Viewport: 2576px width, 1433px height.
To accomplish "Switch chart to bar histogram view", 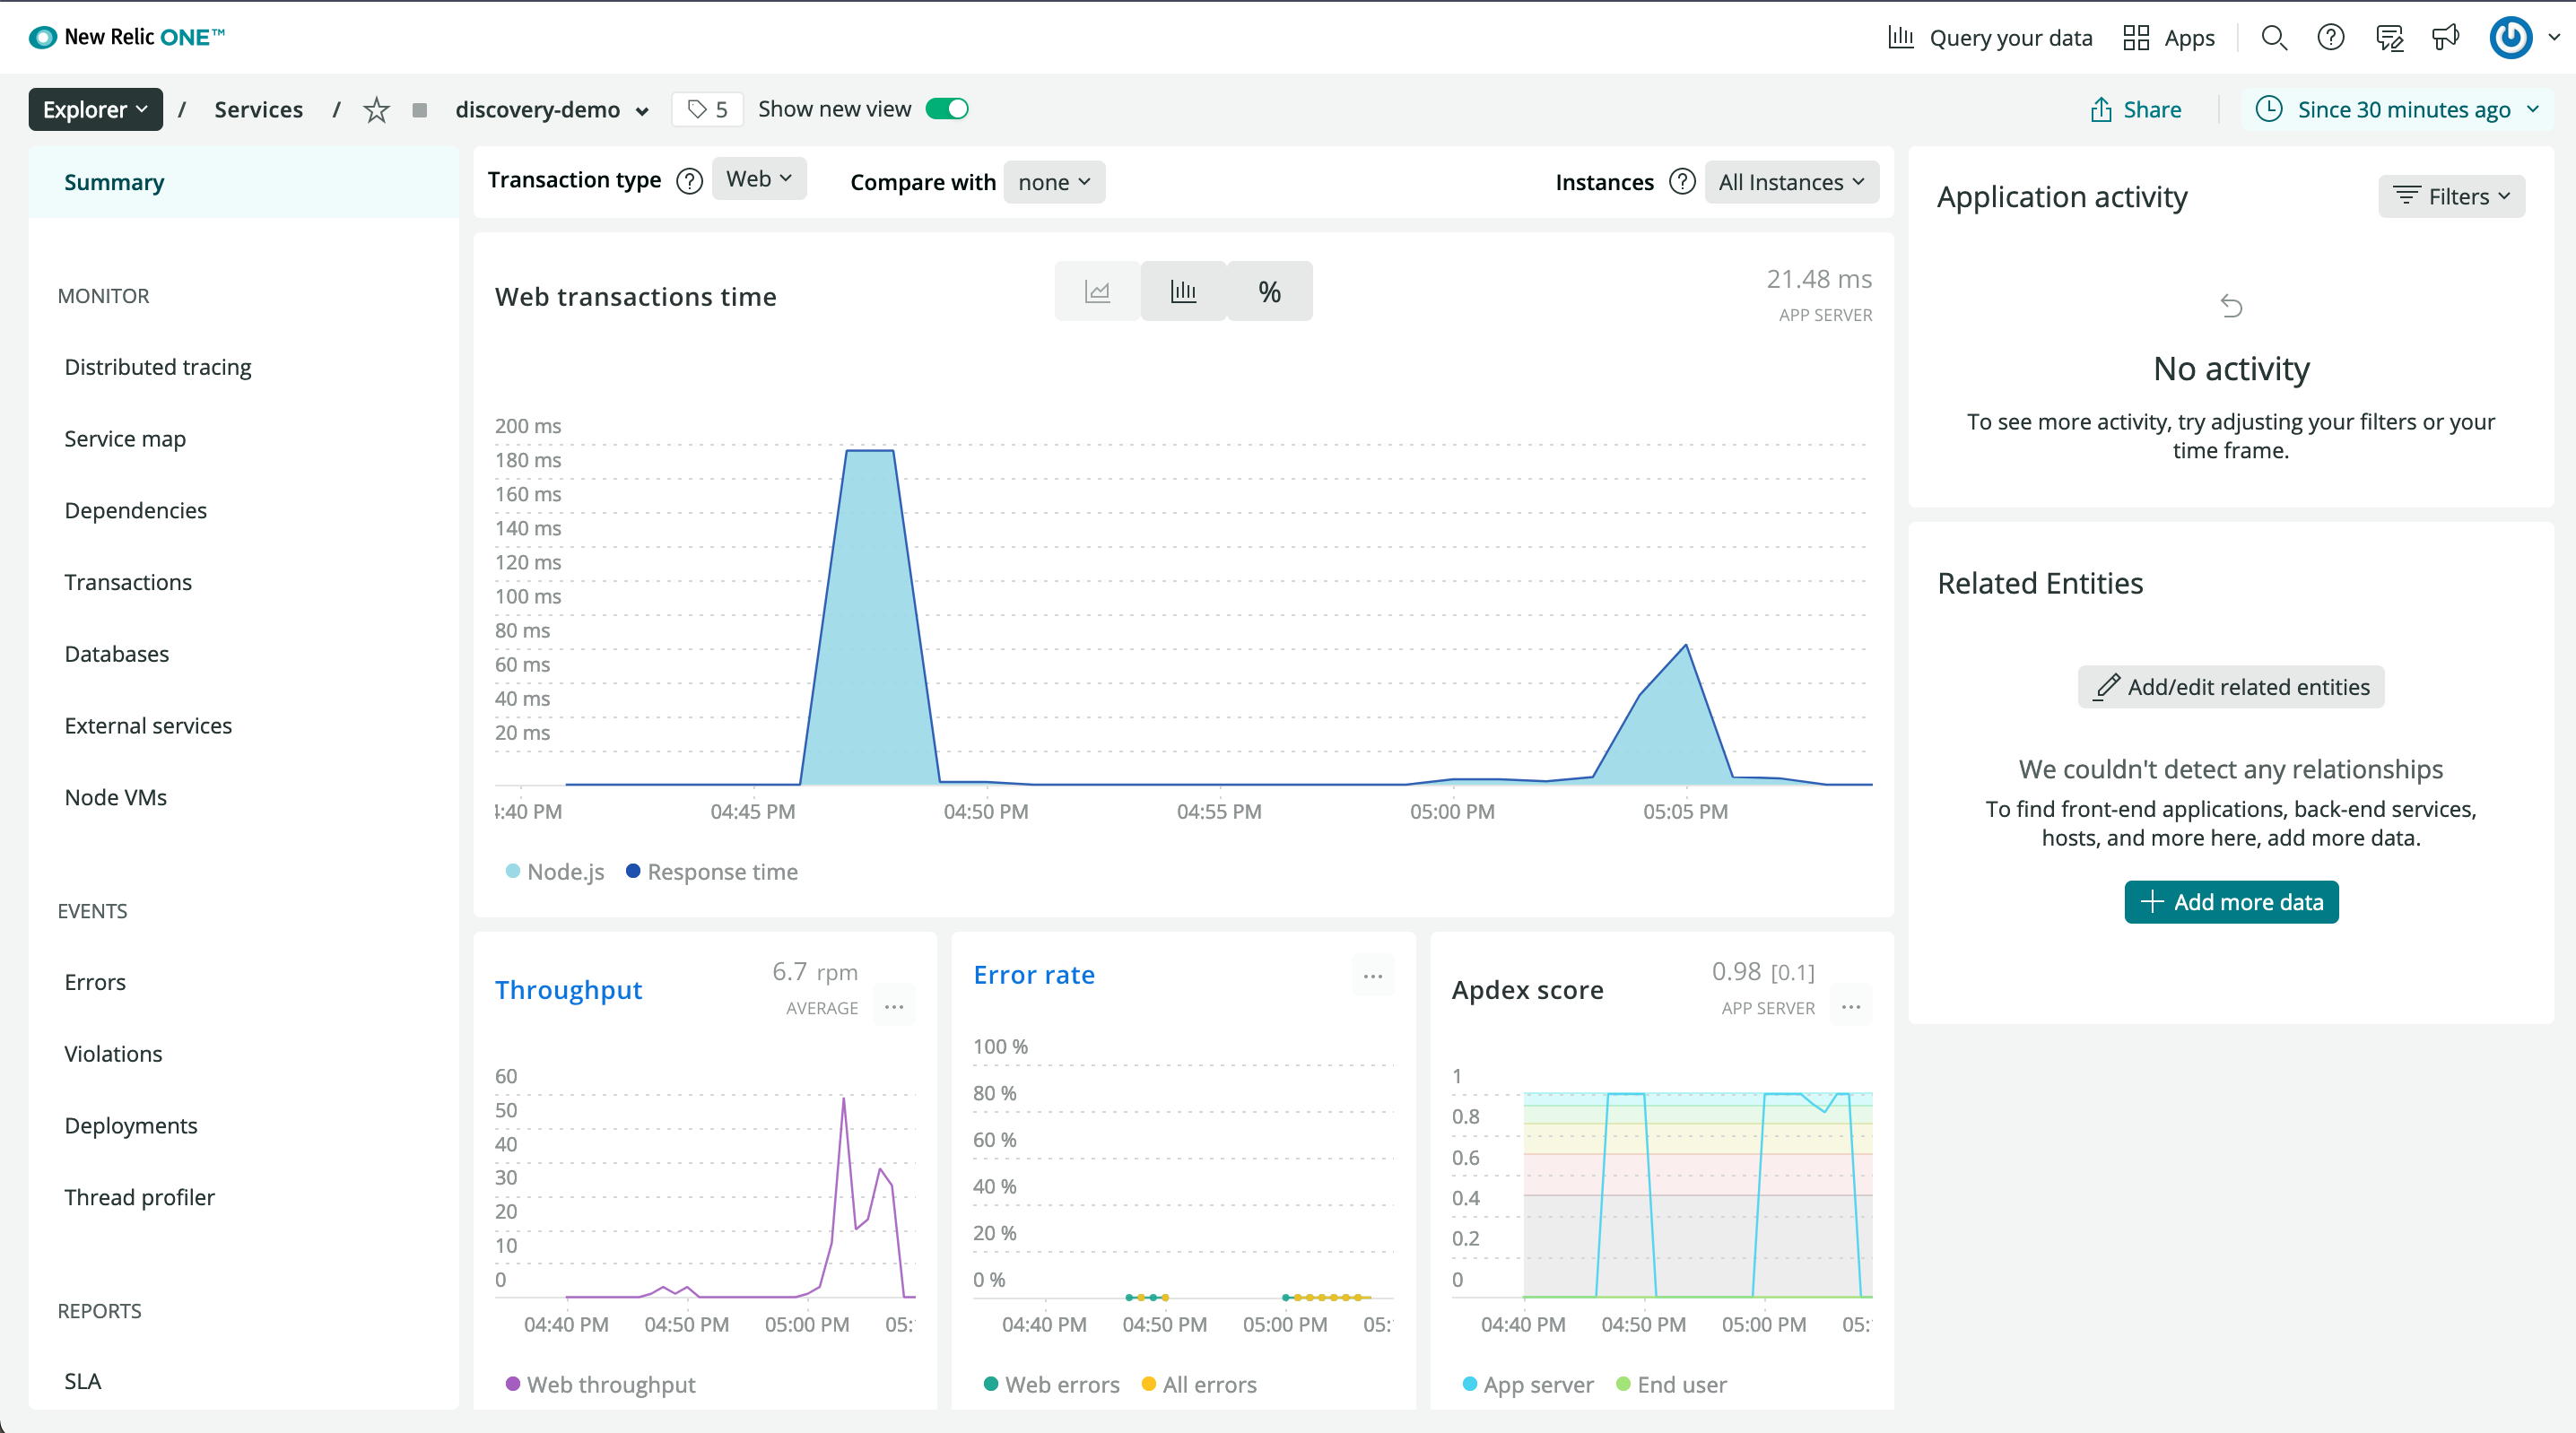I will tap(1183, 292).
